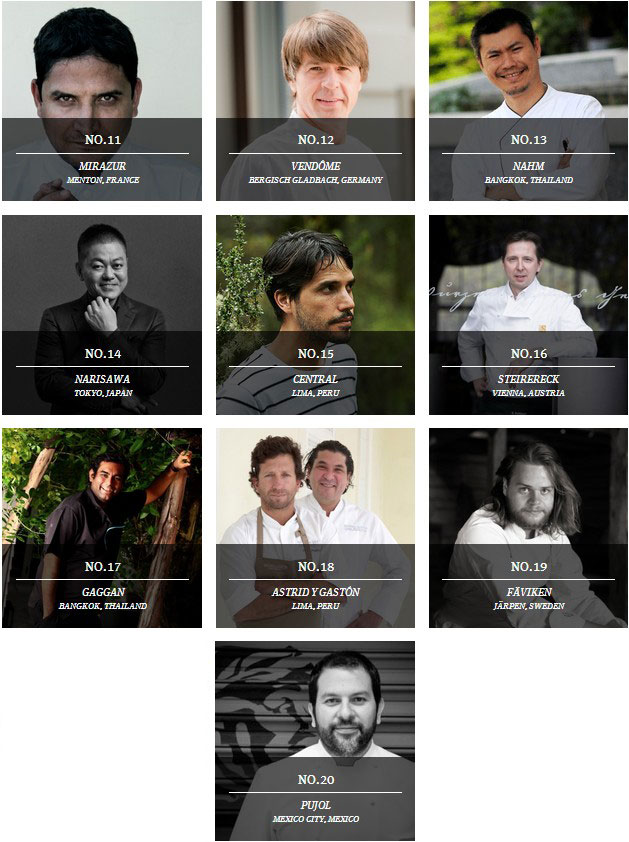Select the NO.13 Nahm chef card

point(529,101)
